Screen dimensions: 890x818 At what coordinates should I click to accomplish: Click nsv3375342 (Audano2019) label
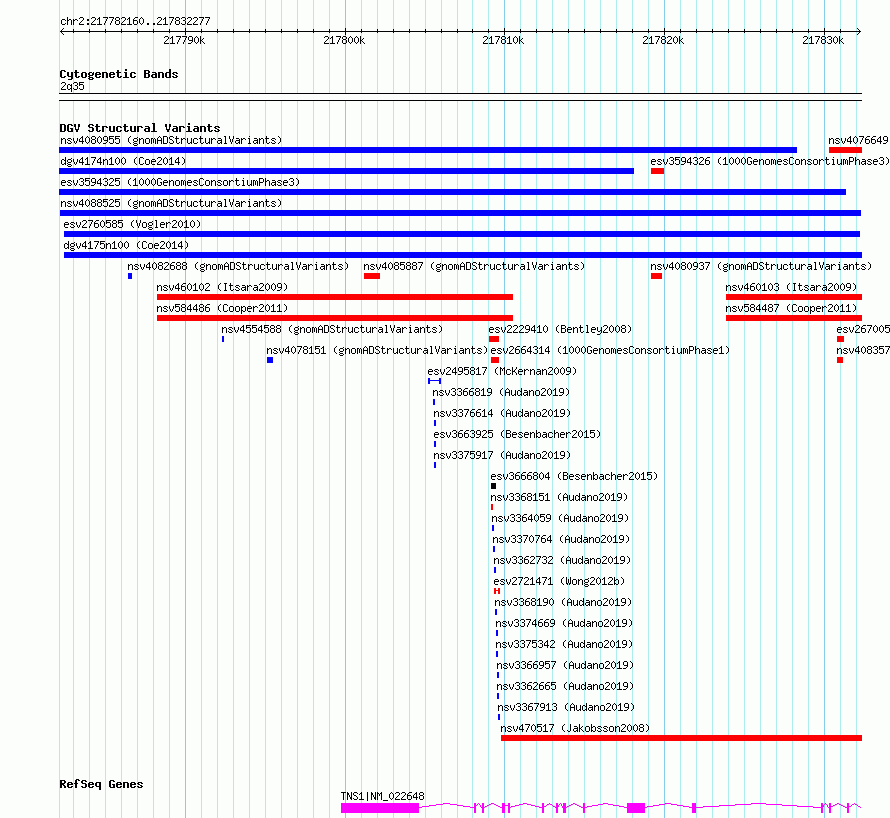pyautogui.click(x=564, y=644)
